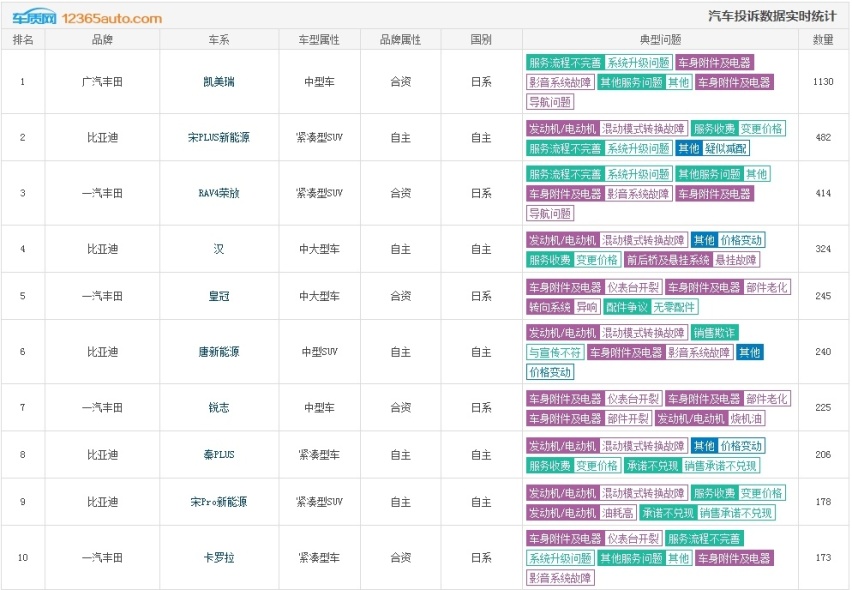
Task: Open the 卡罗拉 car series link
Action: click(218, 558)
